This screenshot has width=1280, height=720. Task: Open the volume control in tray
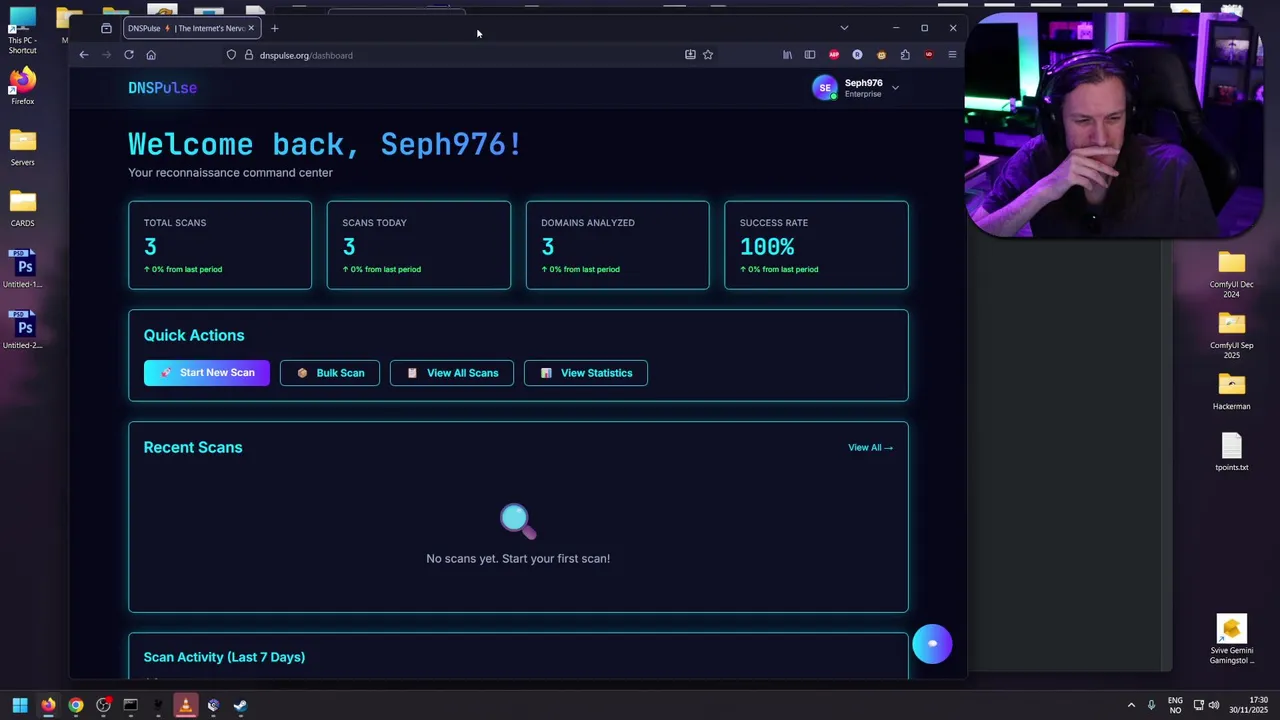pyautogui.click(x=1214, y=705)
